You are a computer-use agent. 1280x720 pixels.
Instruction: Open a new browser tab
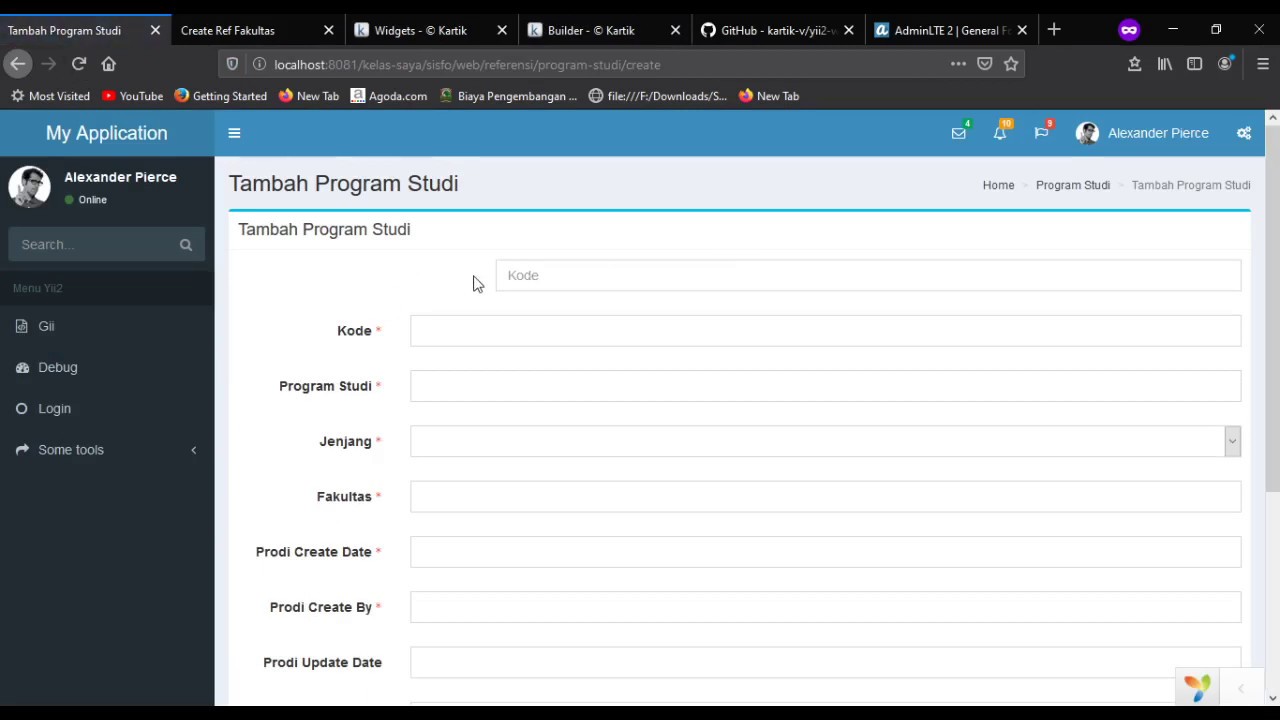1054,30
